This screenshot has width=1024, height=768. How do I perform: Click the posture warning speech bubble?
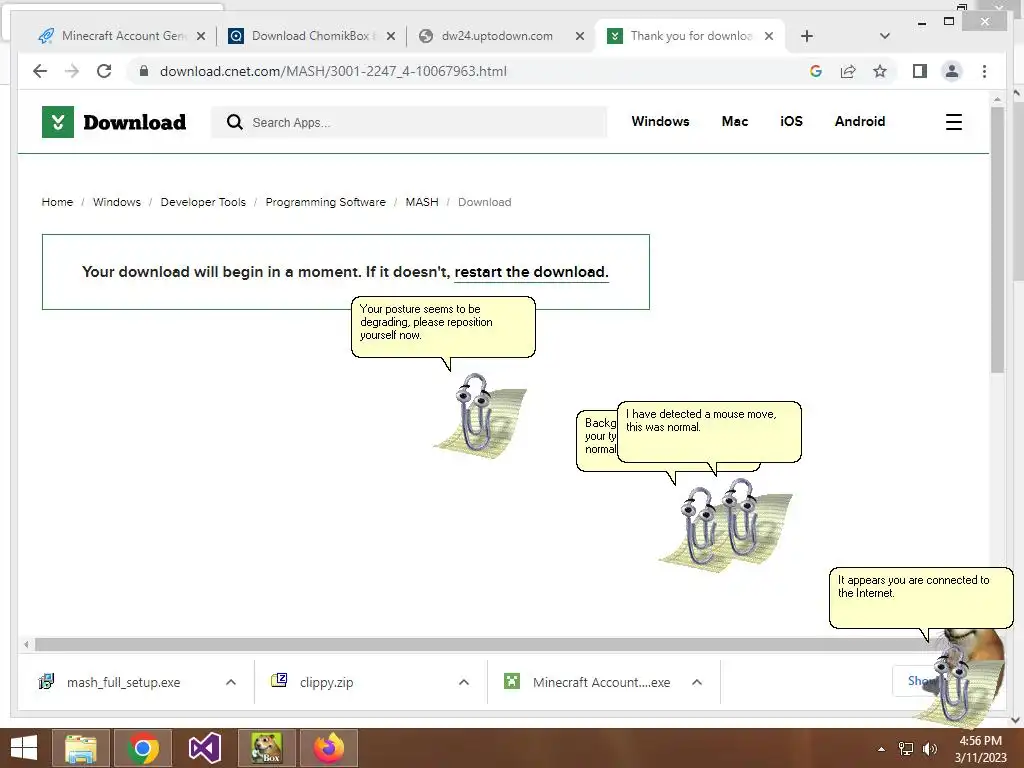click(x=443, y=327)
